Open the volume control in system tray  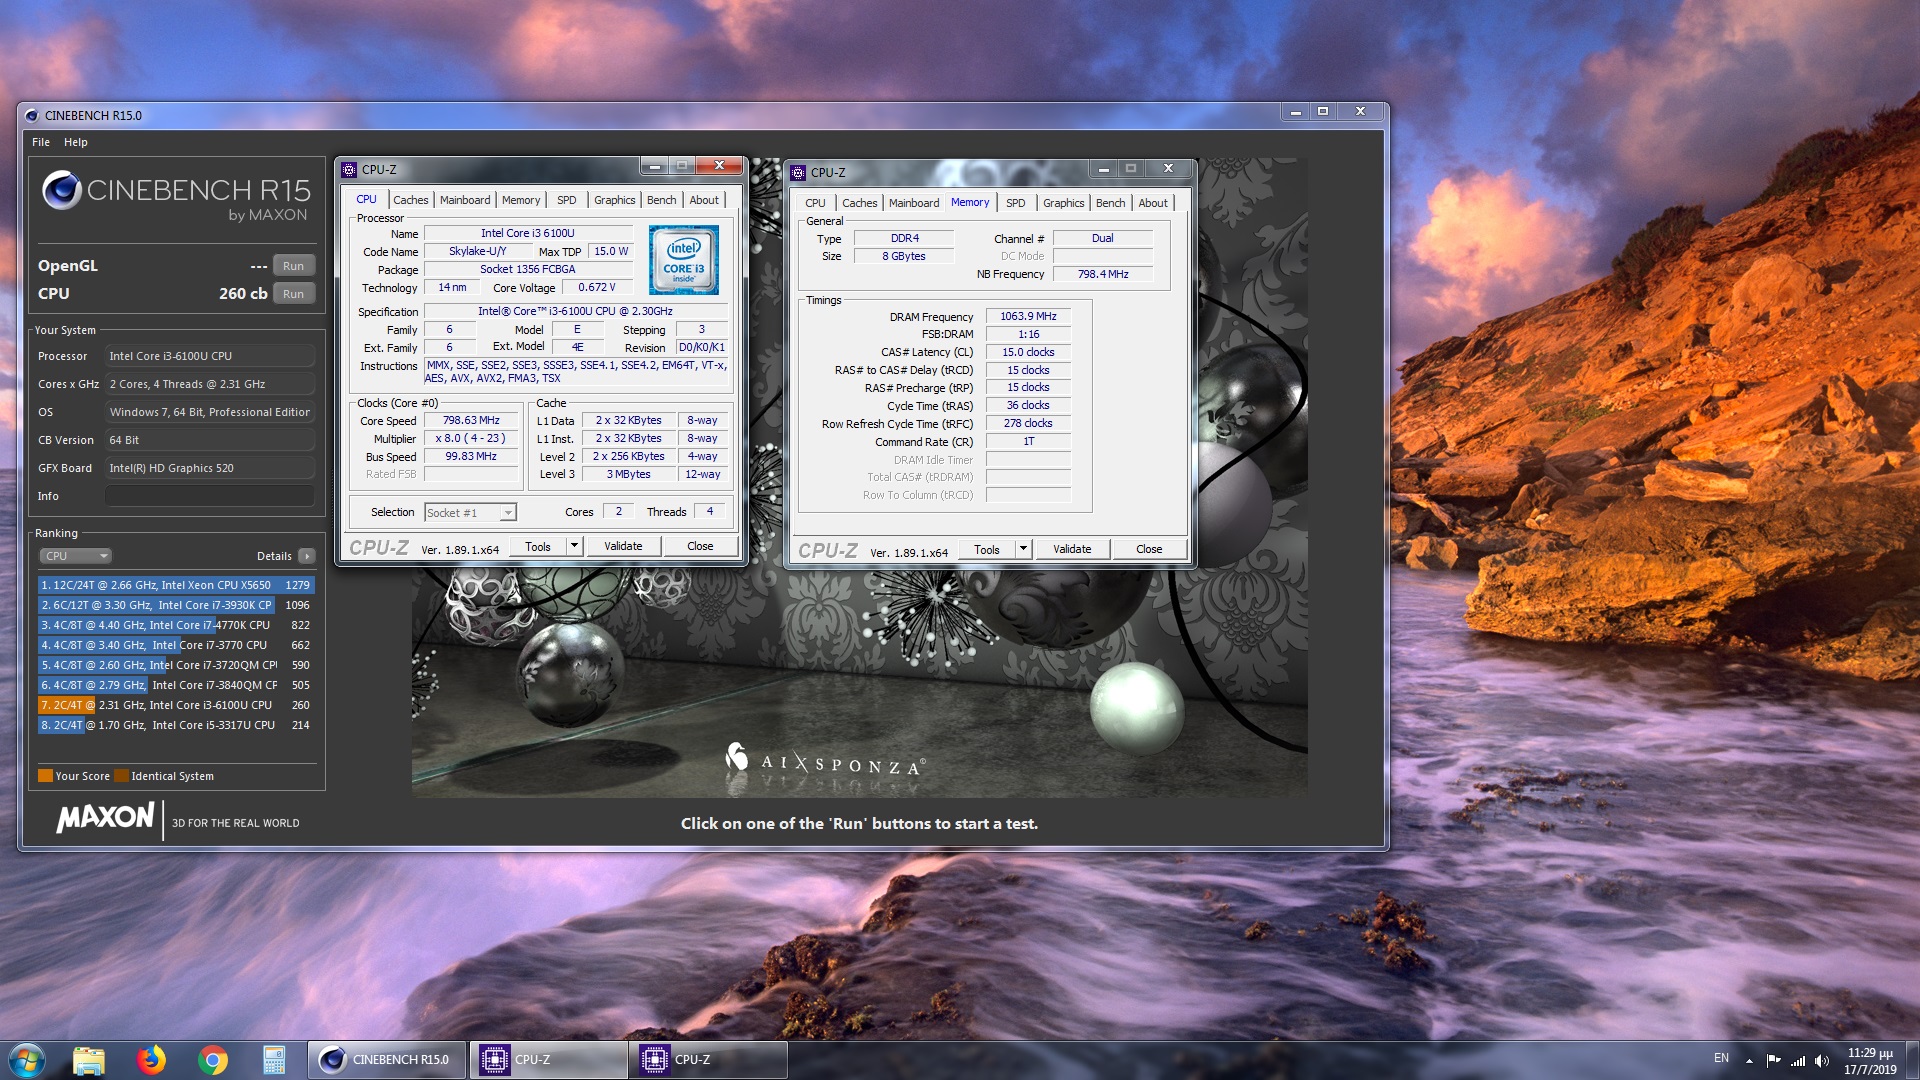[x=1821, y=1061]
